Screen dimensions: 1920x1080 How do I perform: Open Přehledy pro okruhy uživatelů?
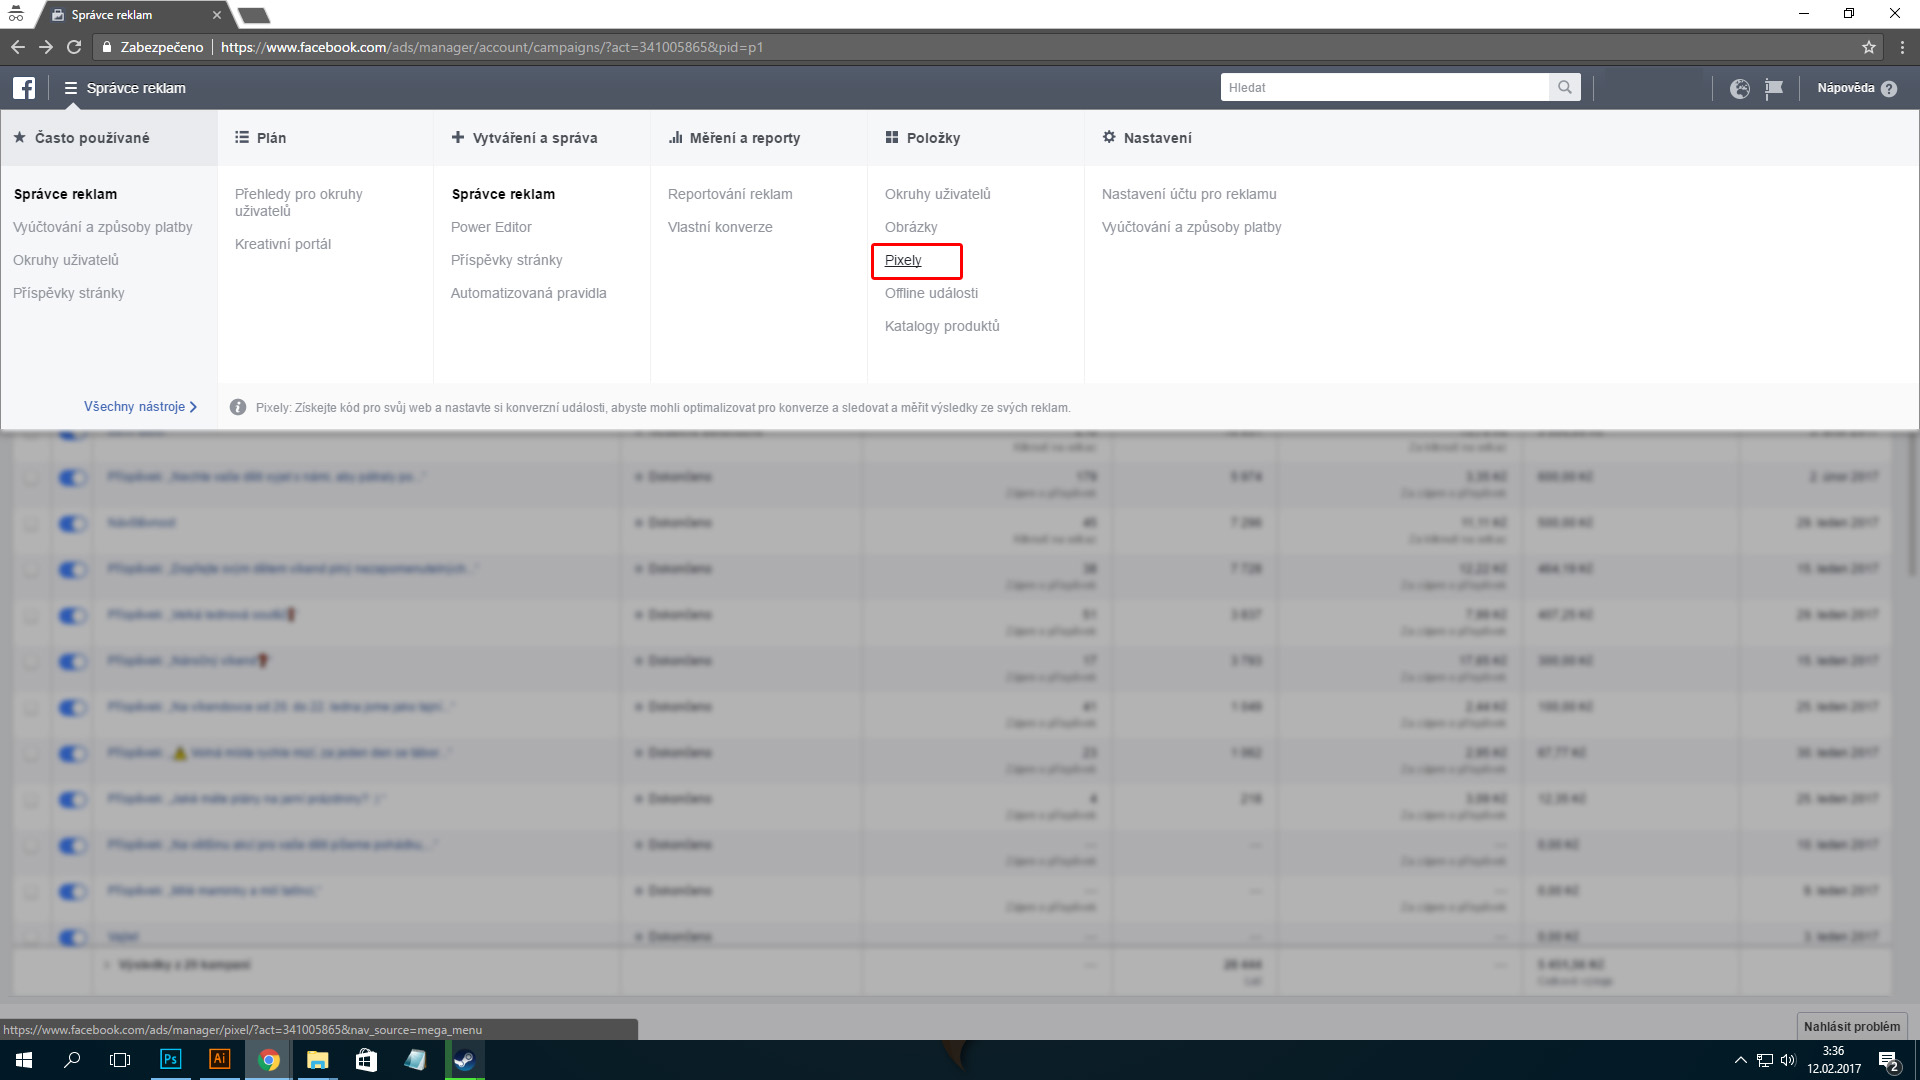coord(298,202)
